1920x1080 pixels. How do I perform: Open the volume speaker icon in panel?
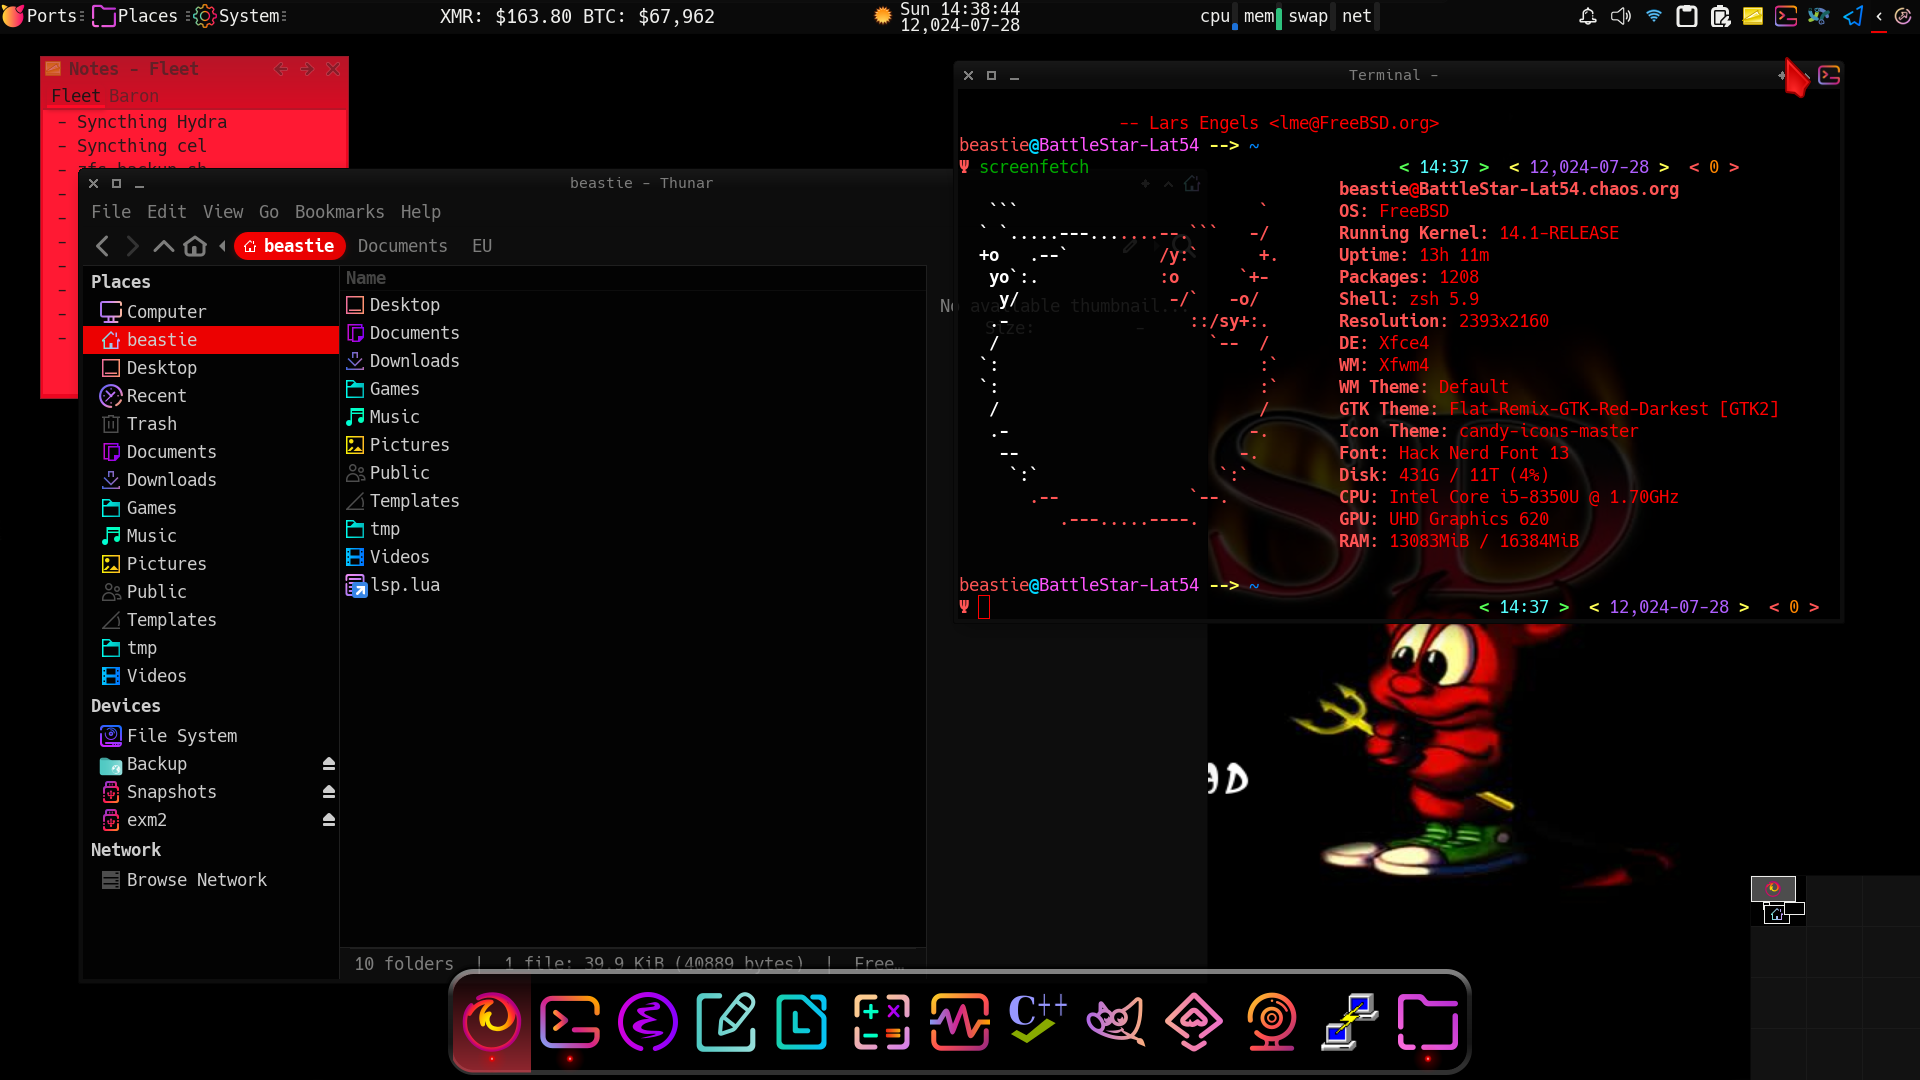pos(1620,16)
